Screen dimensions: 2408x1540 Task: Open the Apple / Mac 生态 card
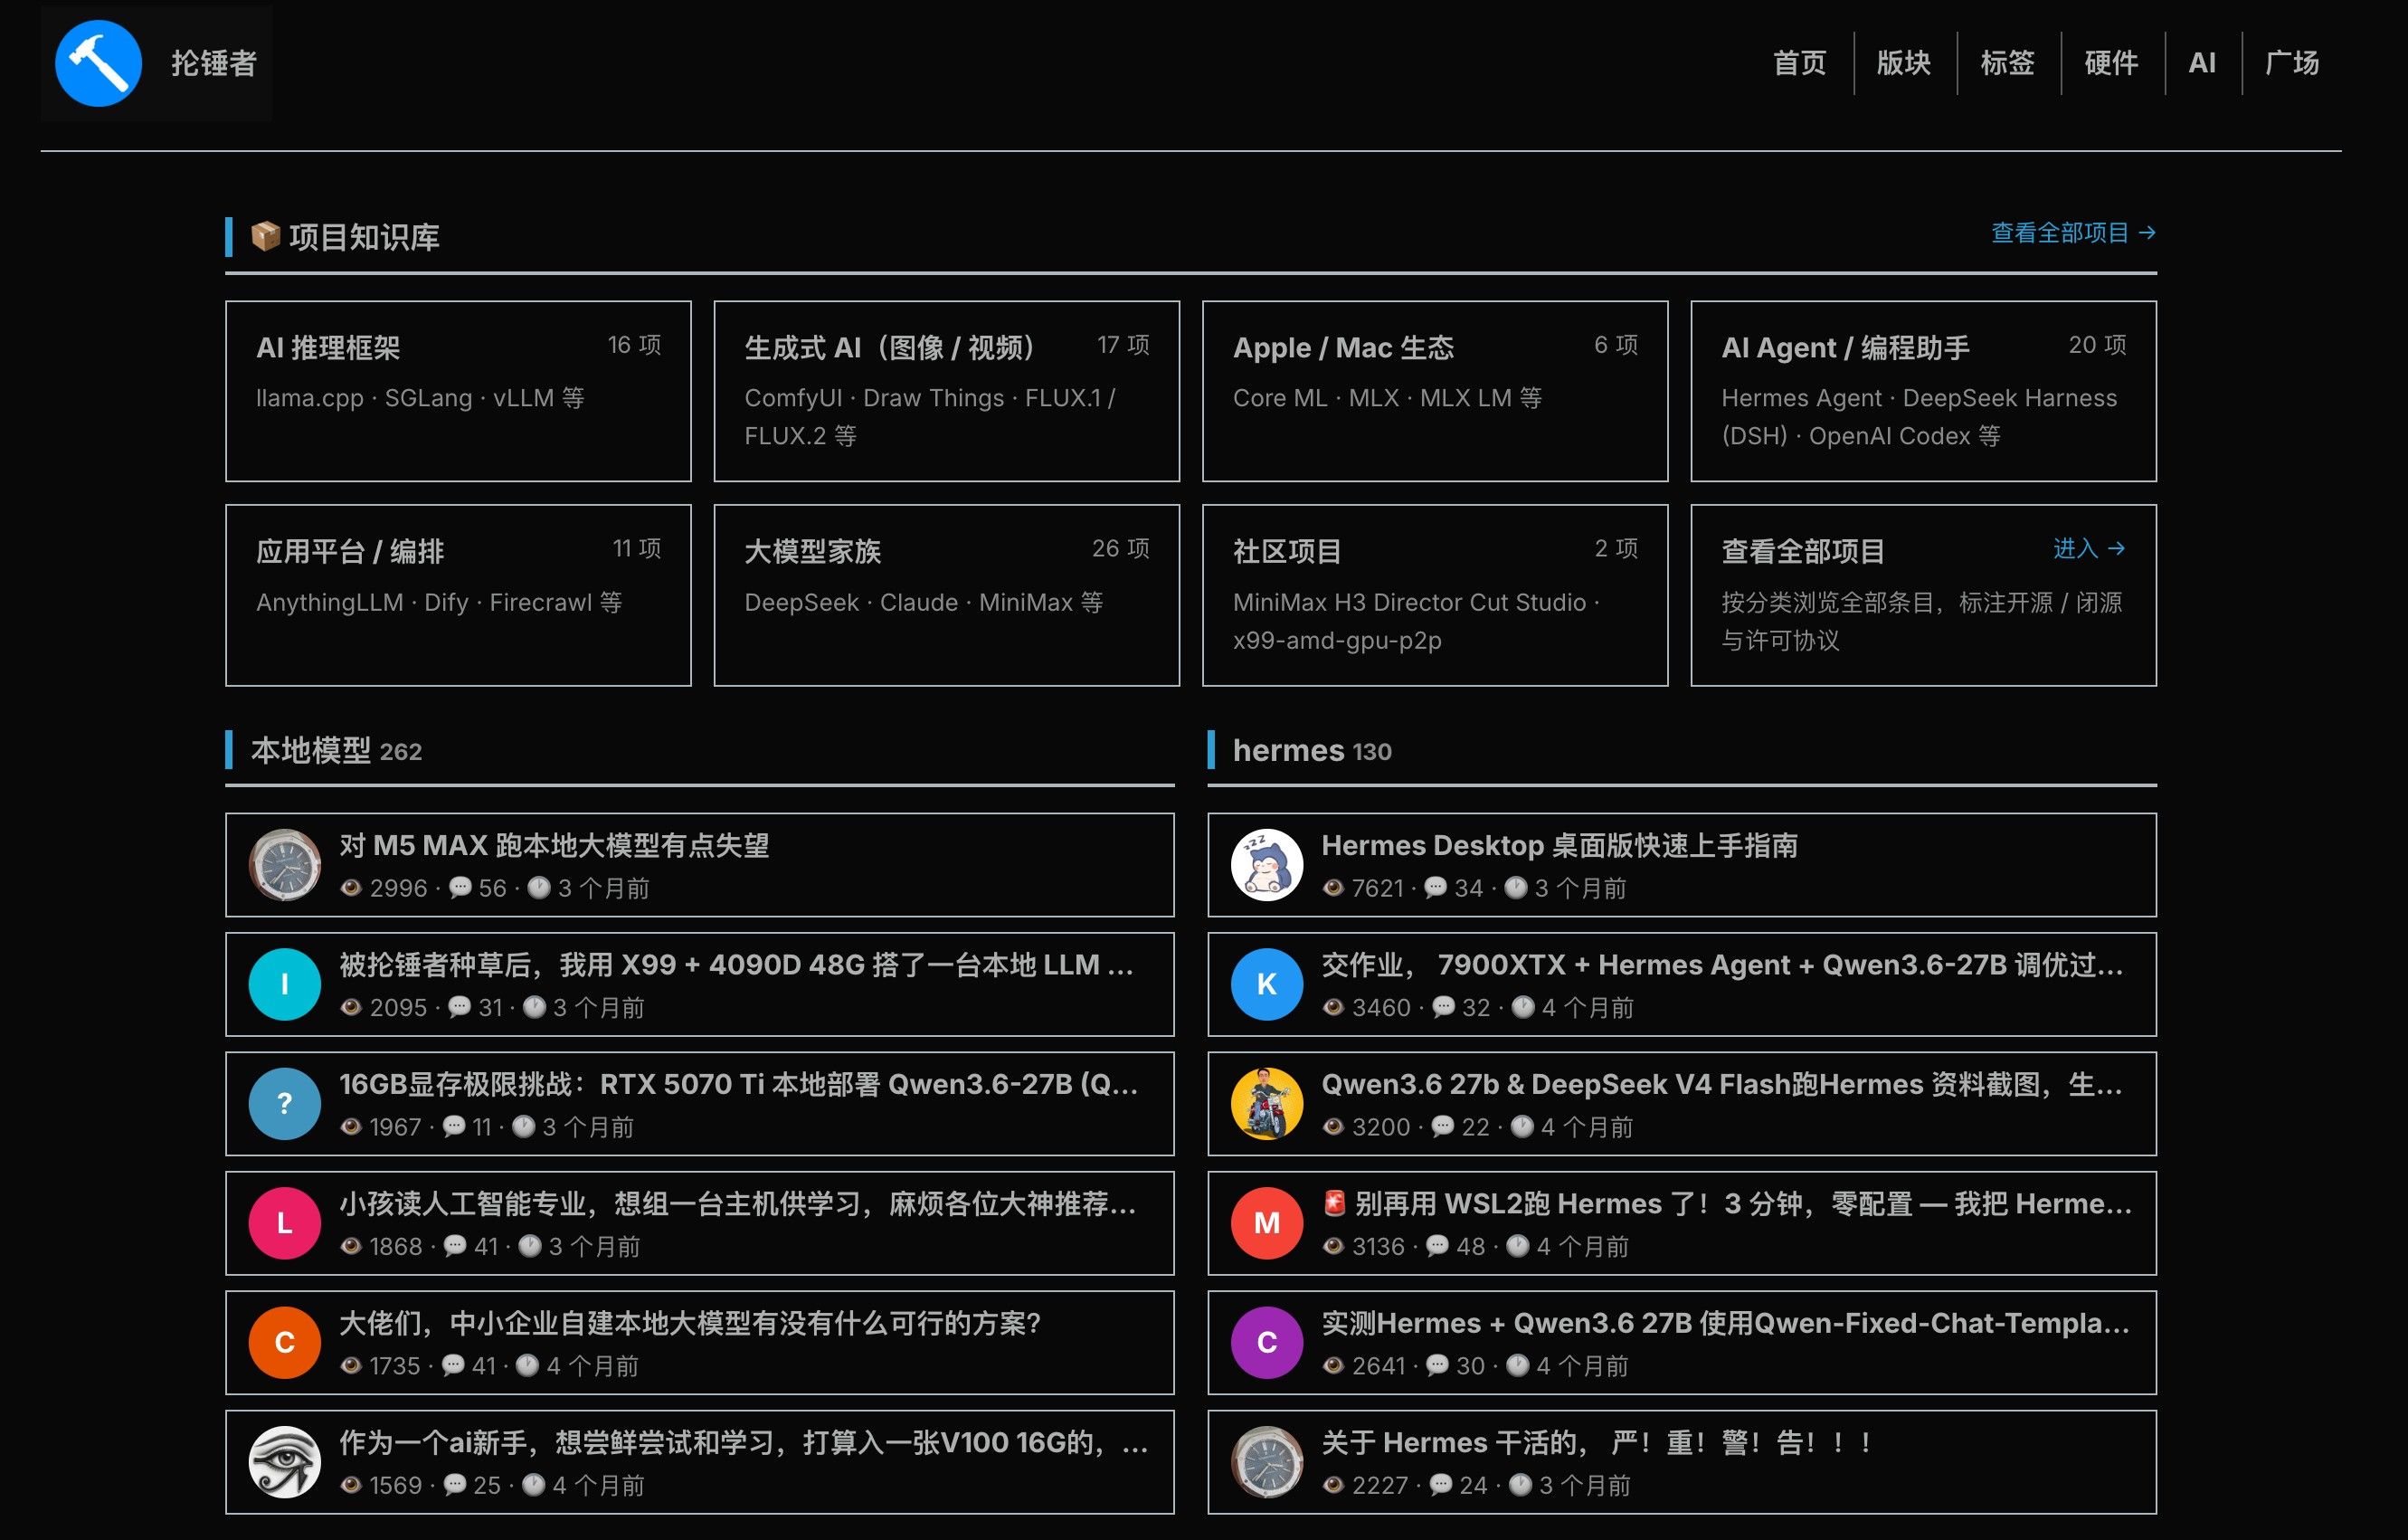(1435, 391)
